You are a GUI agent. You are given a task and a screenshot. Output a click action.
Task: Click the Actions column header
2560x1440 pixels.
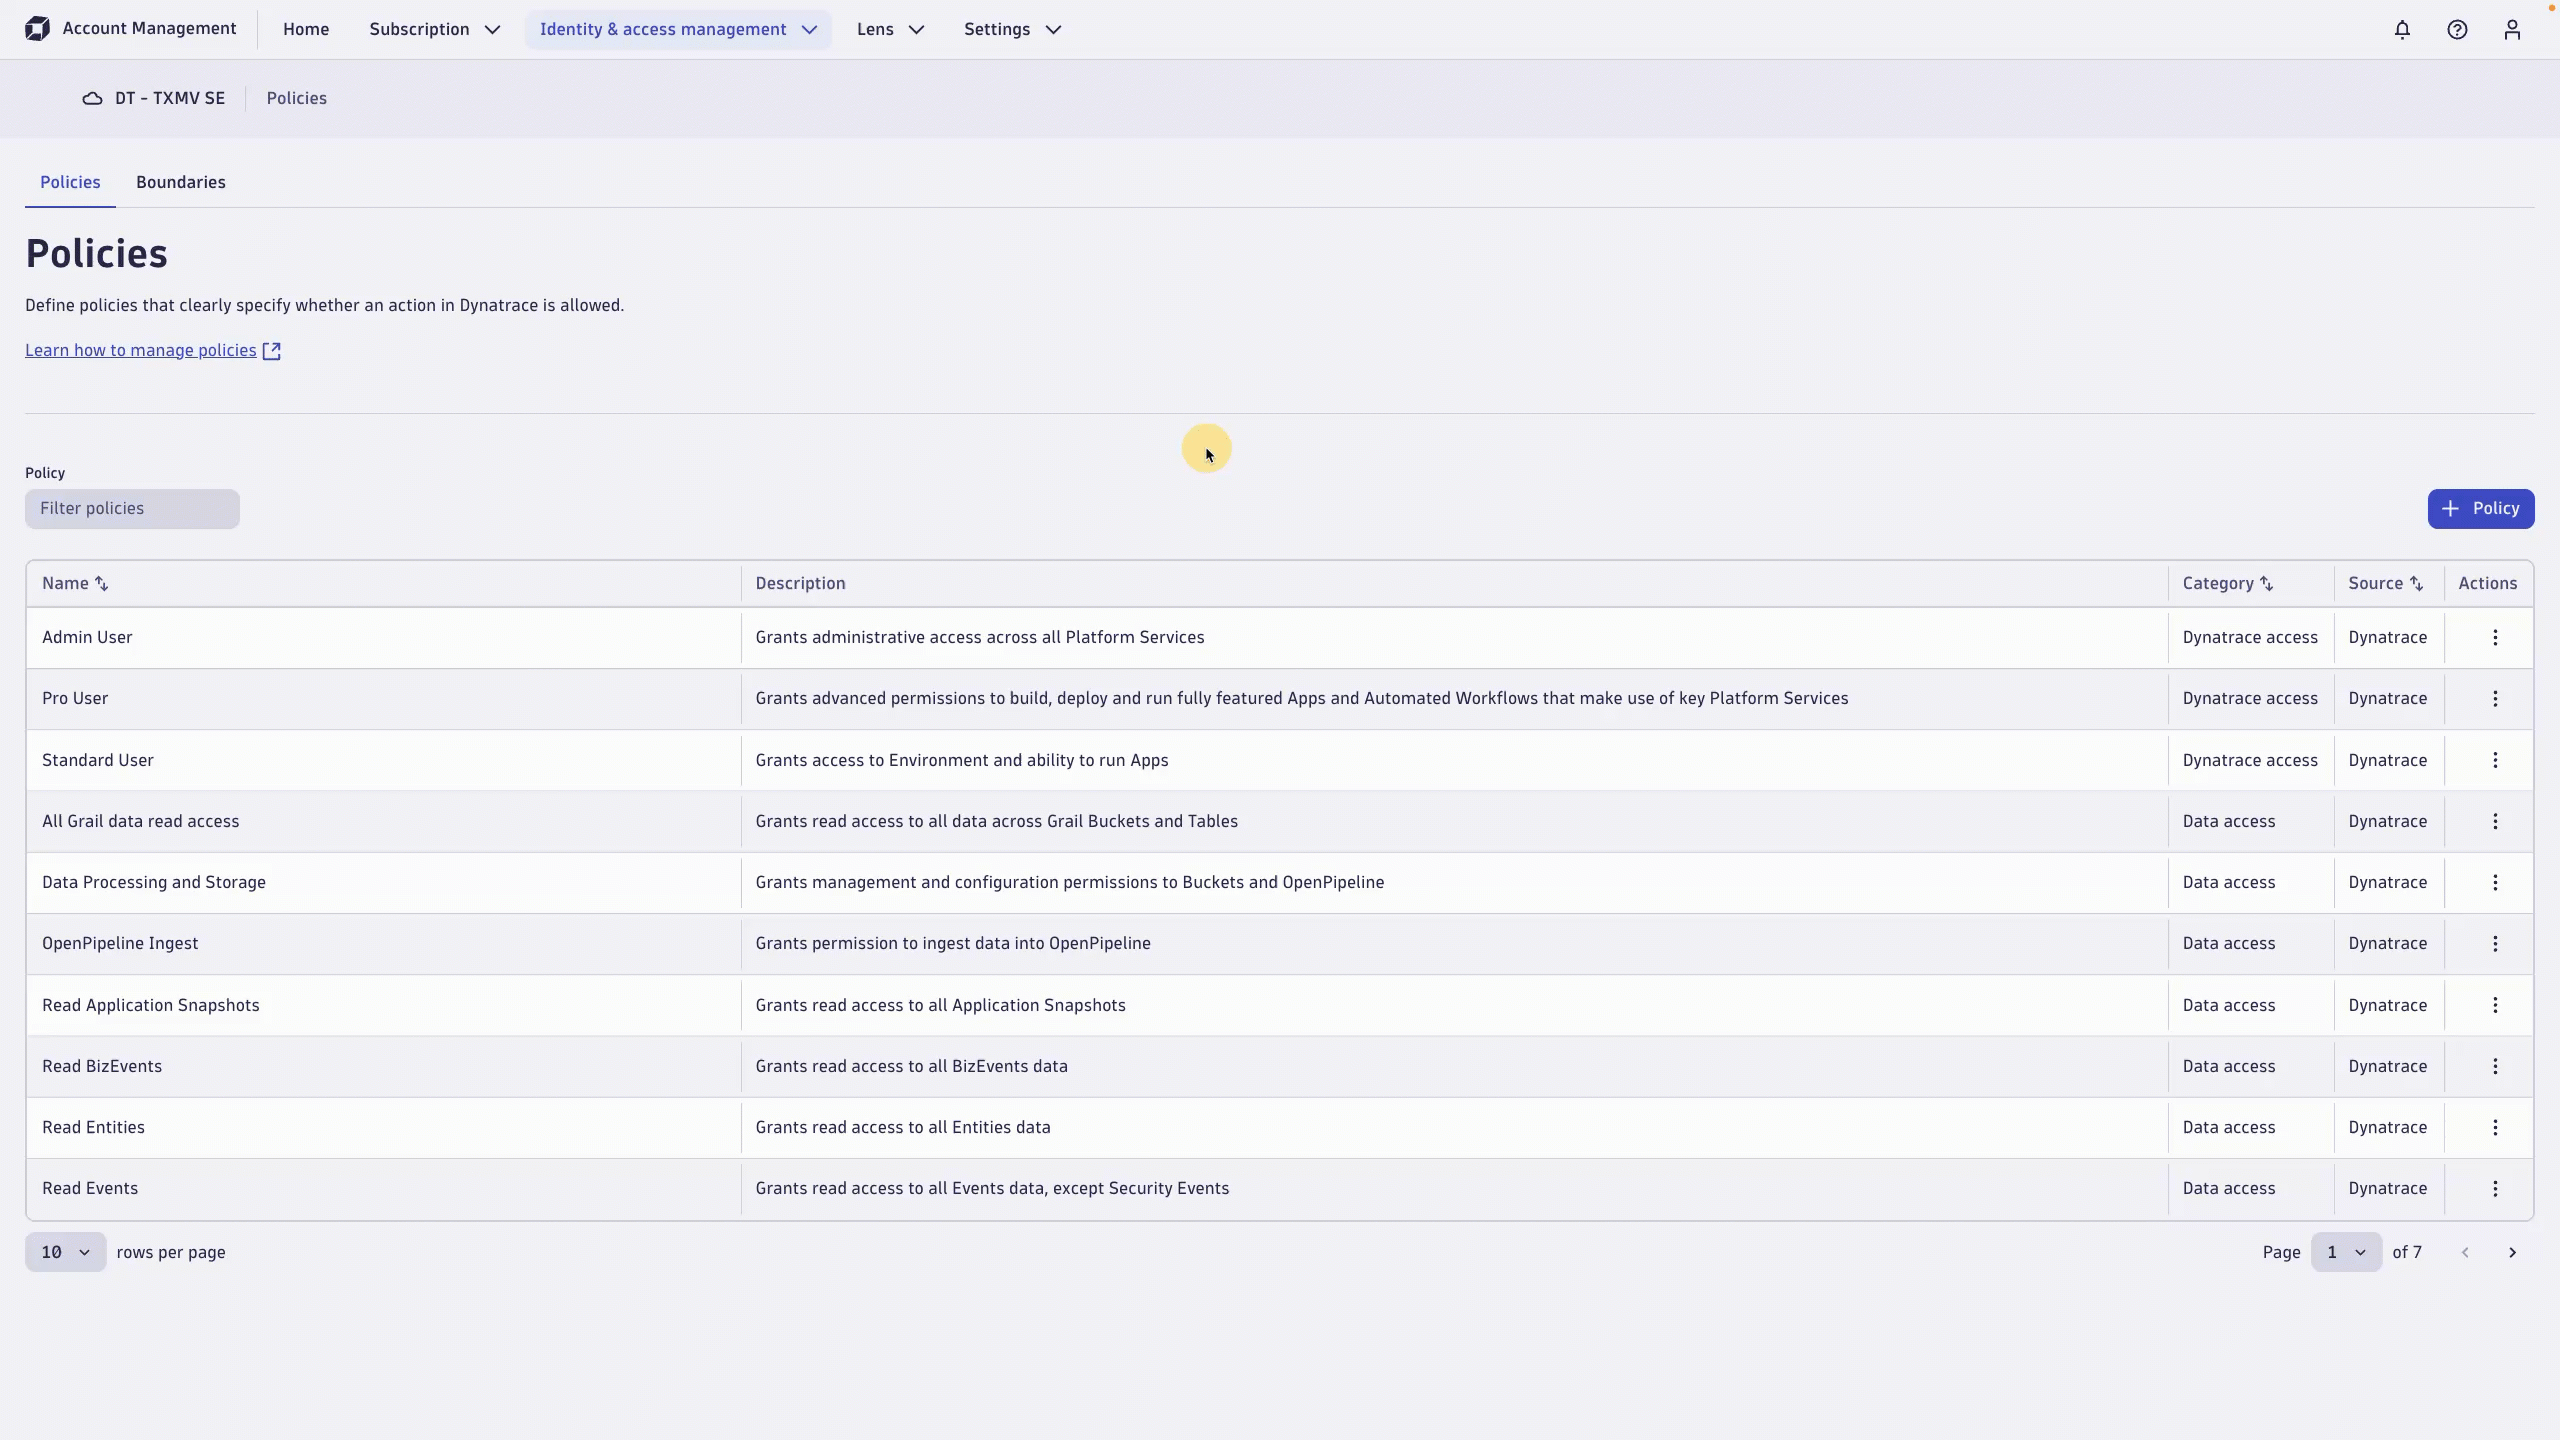point(2488,584)
